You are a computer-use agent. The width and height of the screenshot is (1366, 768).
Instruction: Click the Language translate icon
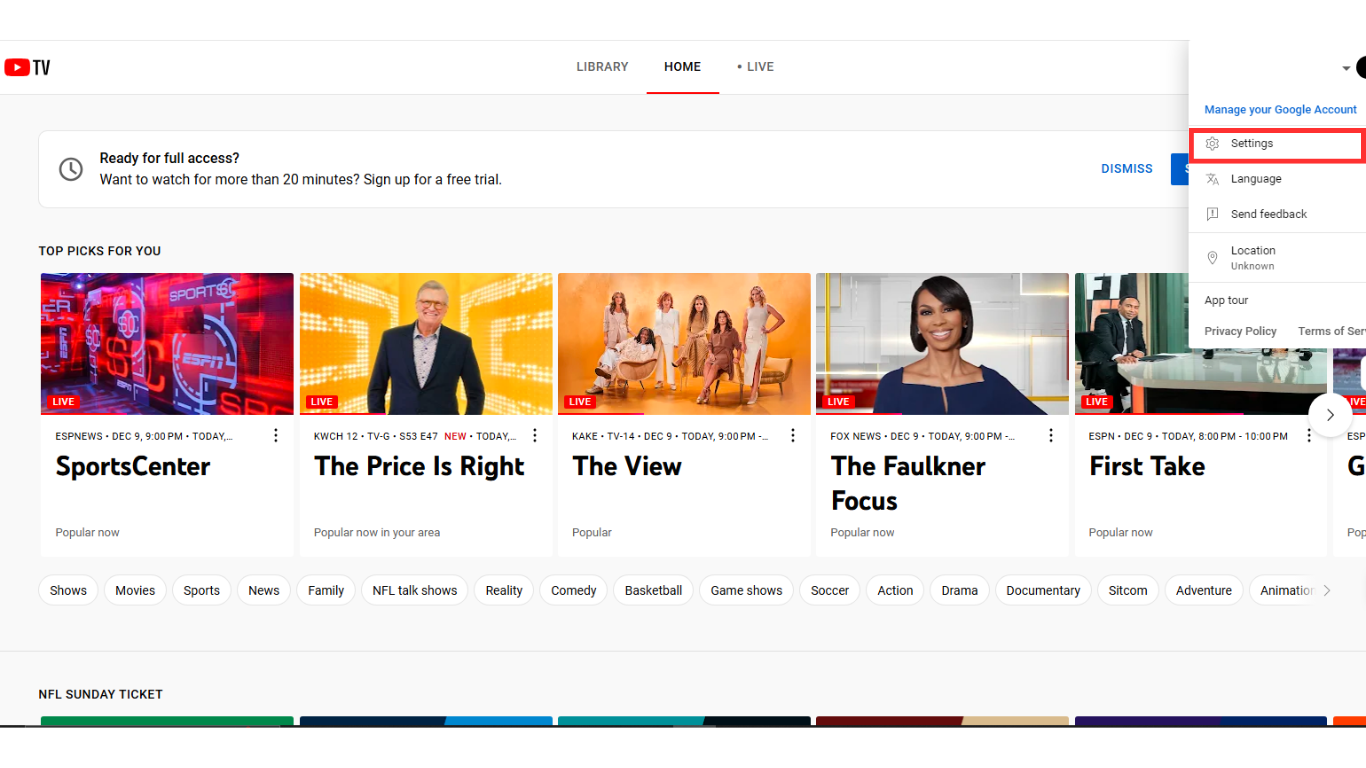point(1212,179)
